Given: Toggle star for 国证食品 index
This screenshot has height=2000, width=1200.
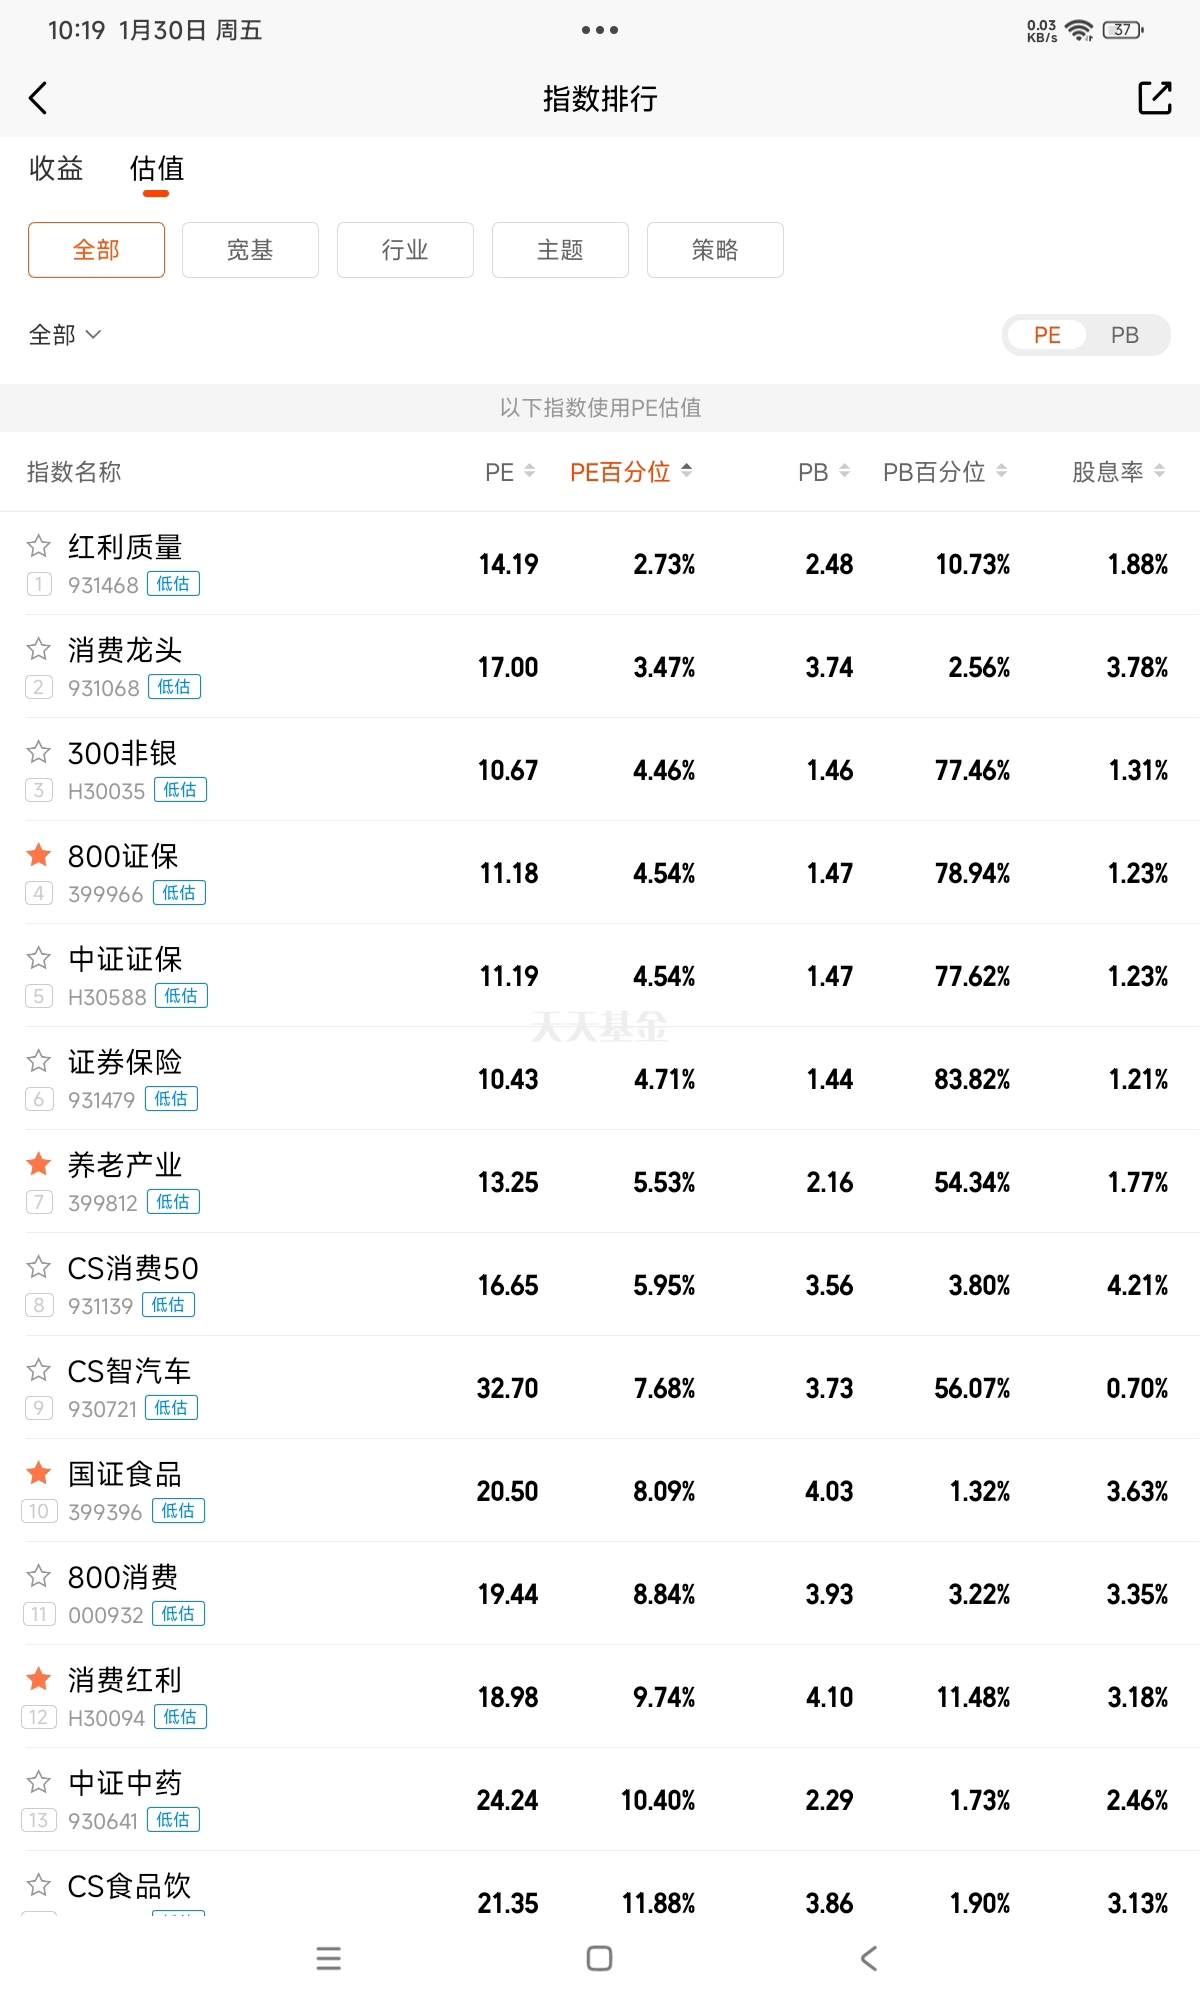Looking at the screenshot, I should [x=39, y=1473].
